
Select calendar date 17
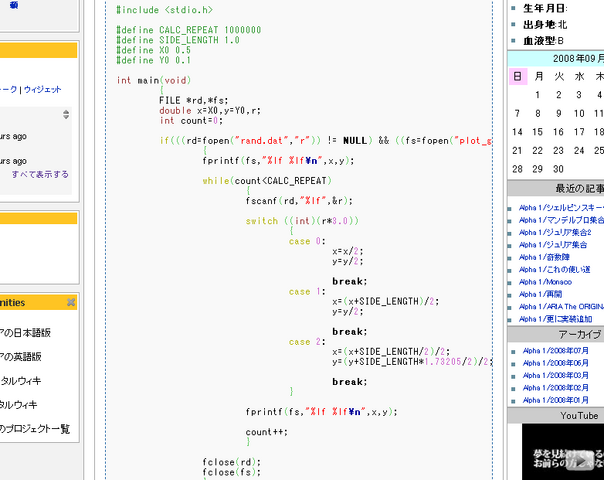579,132
